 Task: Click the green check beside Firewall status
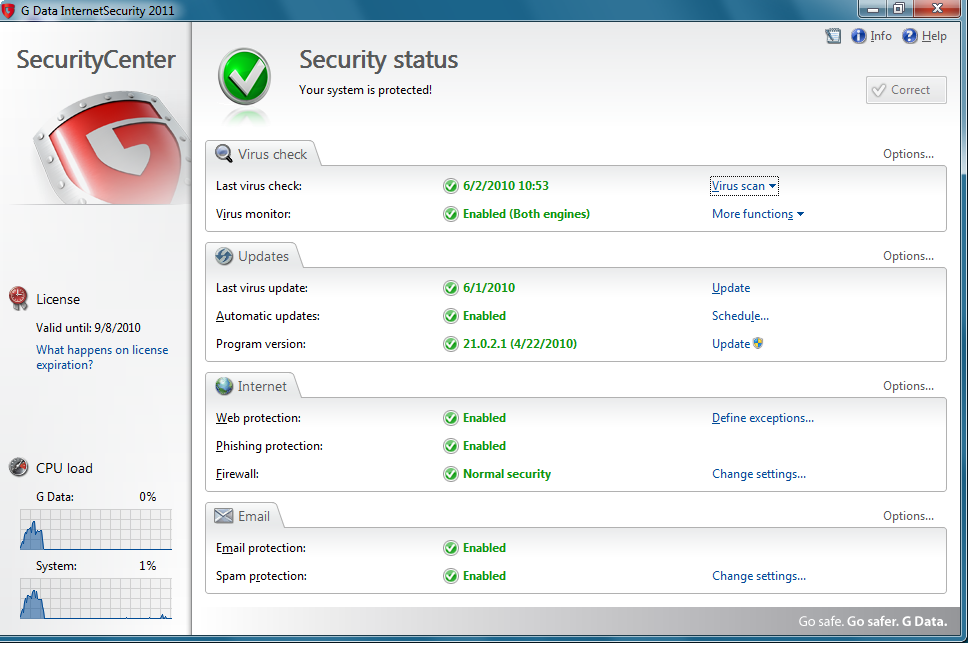pyautogui.click(x=451, y=474)
